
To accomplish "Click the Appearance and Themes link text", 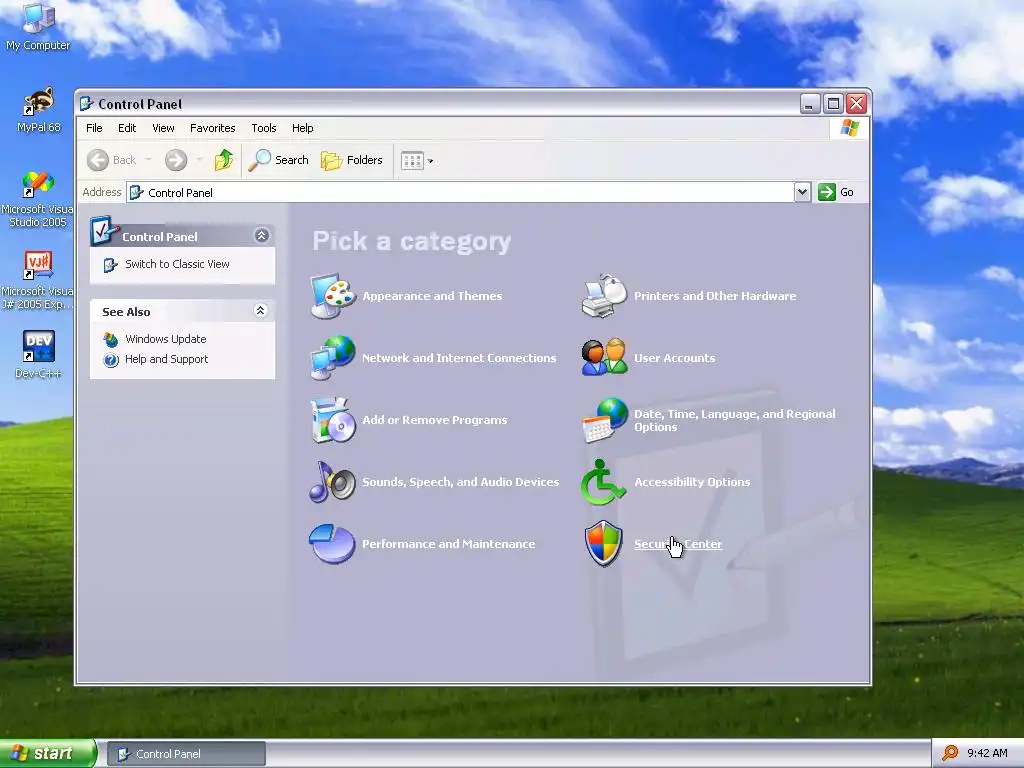I will pyautogui.click(x=432, y=296).
